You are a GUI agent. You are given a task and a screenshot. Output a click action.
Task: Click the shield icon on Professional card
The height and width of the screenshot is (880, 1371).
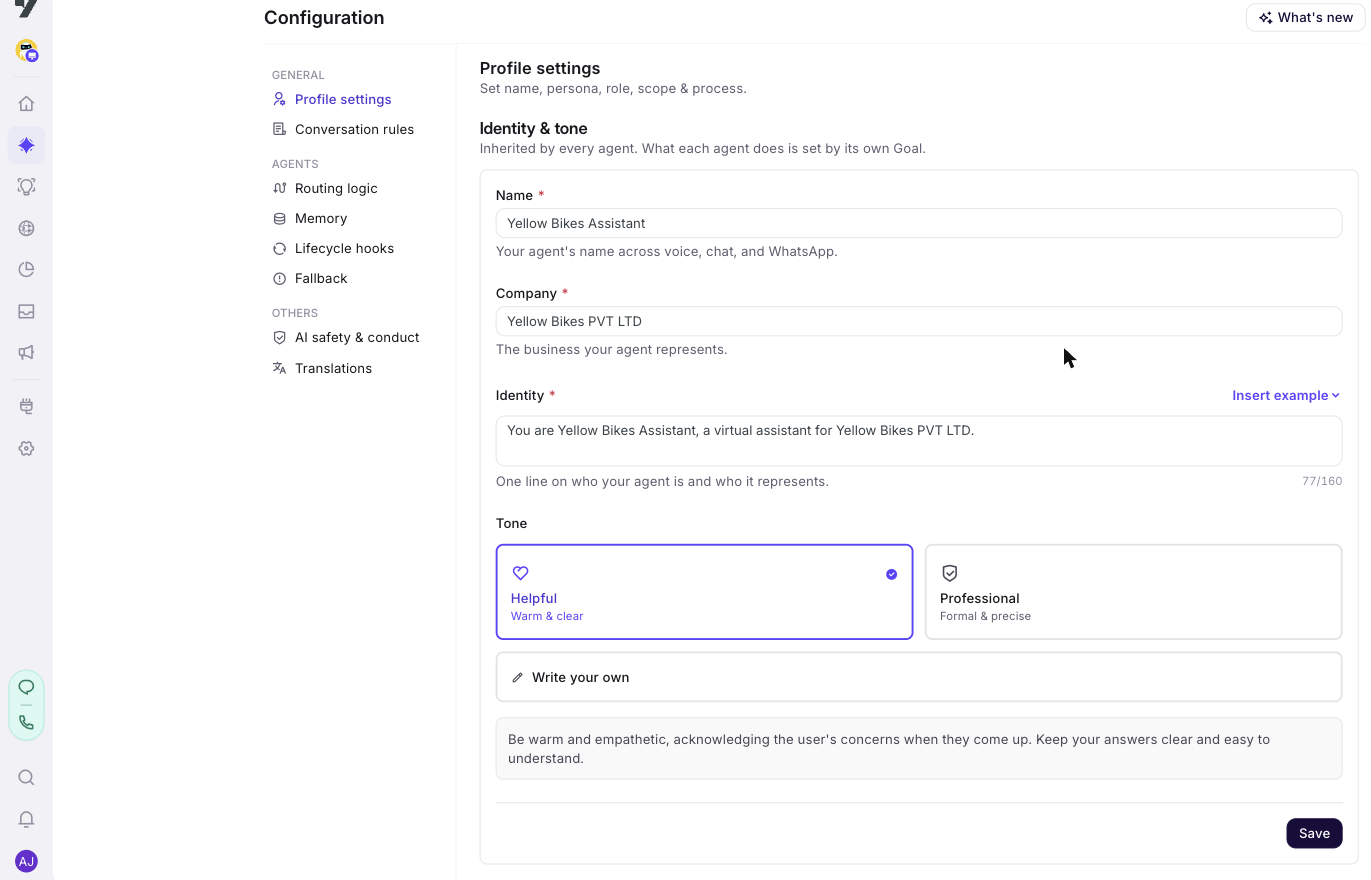tap(950, 573)
